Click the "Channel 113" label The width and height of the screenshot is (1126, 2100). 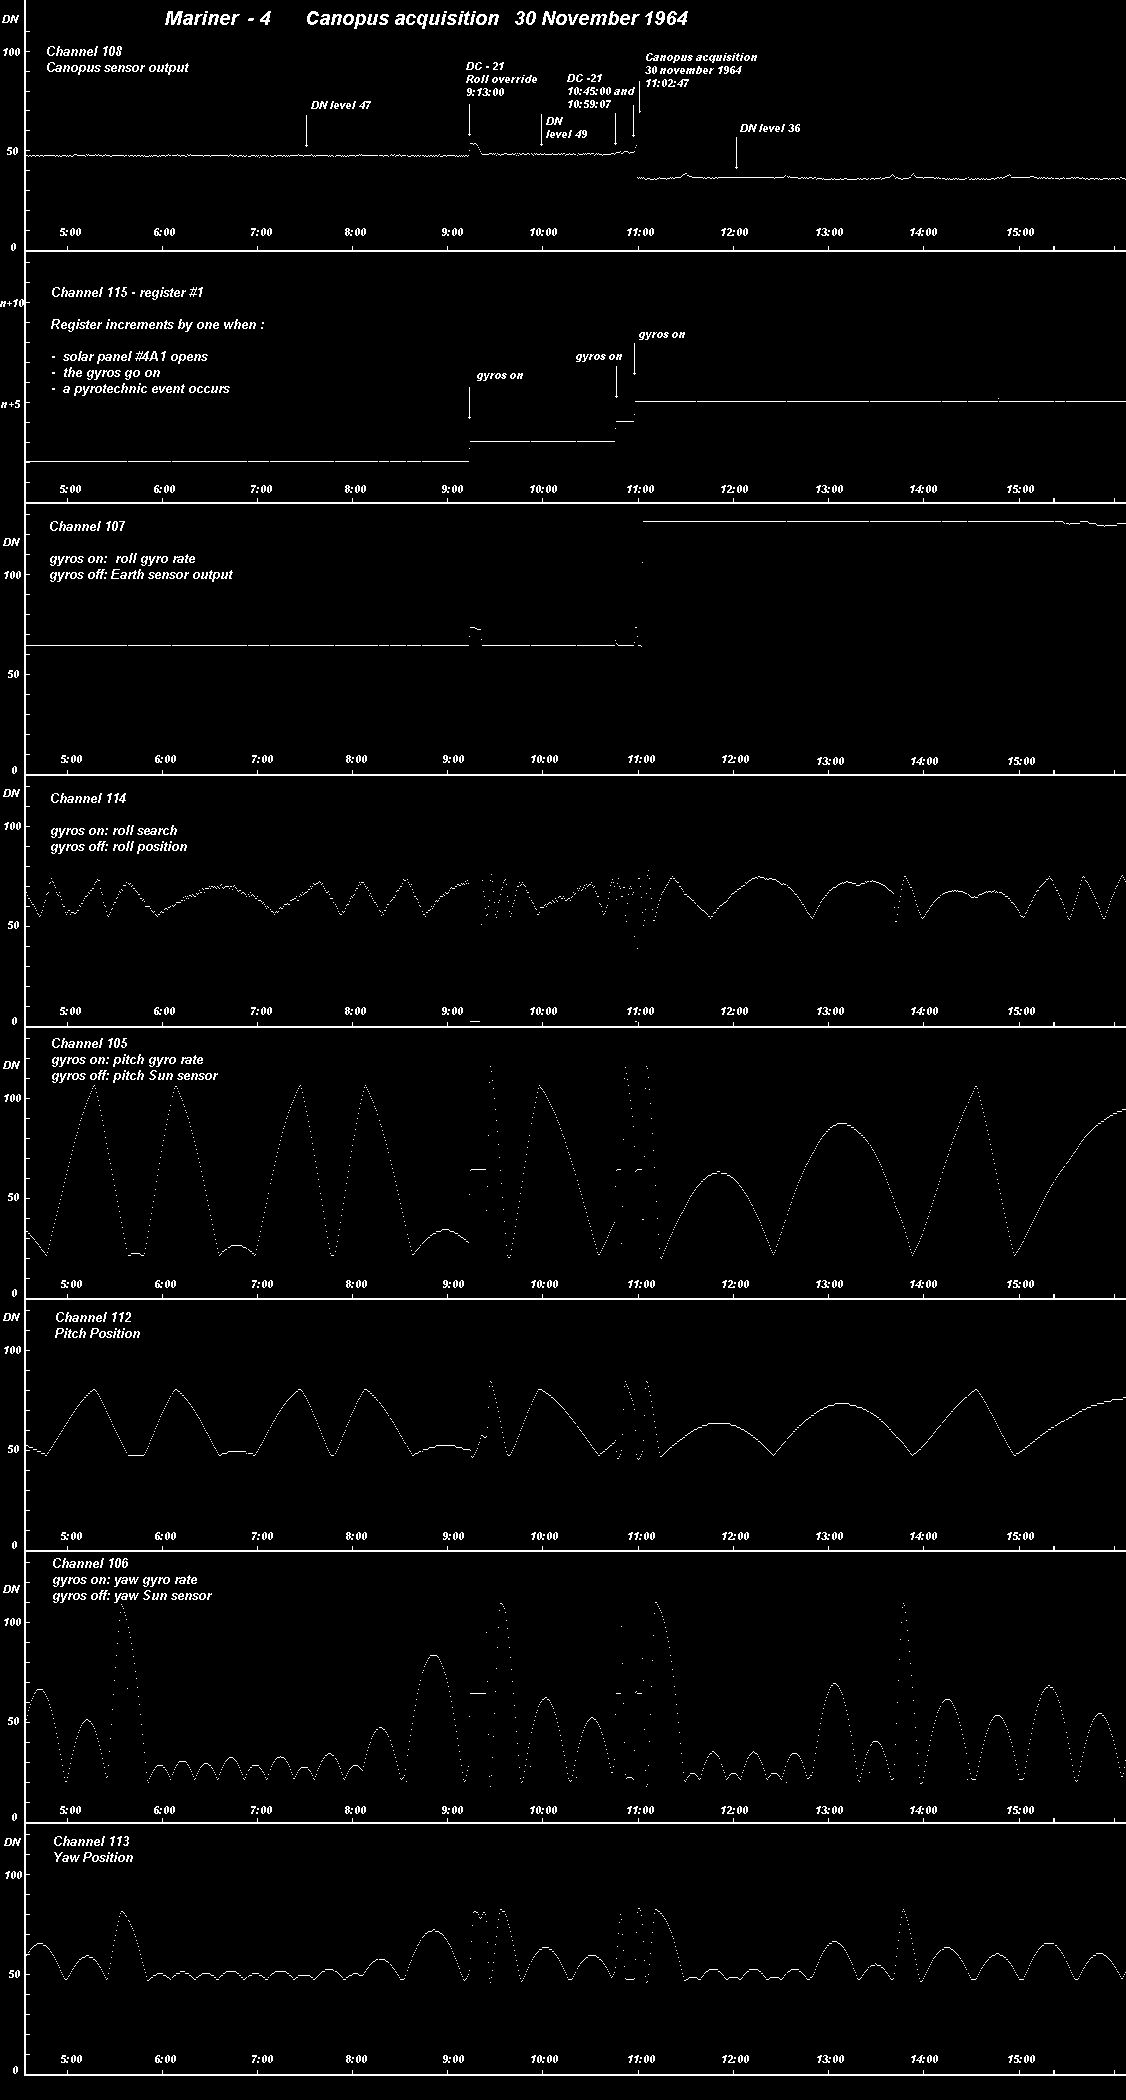(92, 1841)
